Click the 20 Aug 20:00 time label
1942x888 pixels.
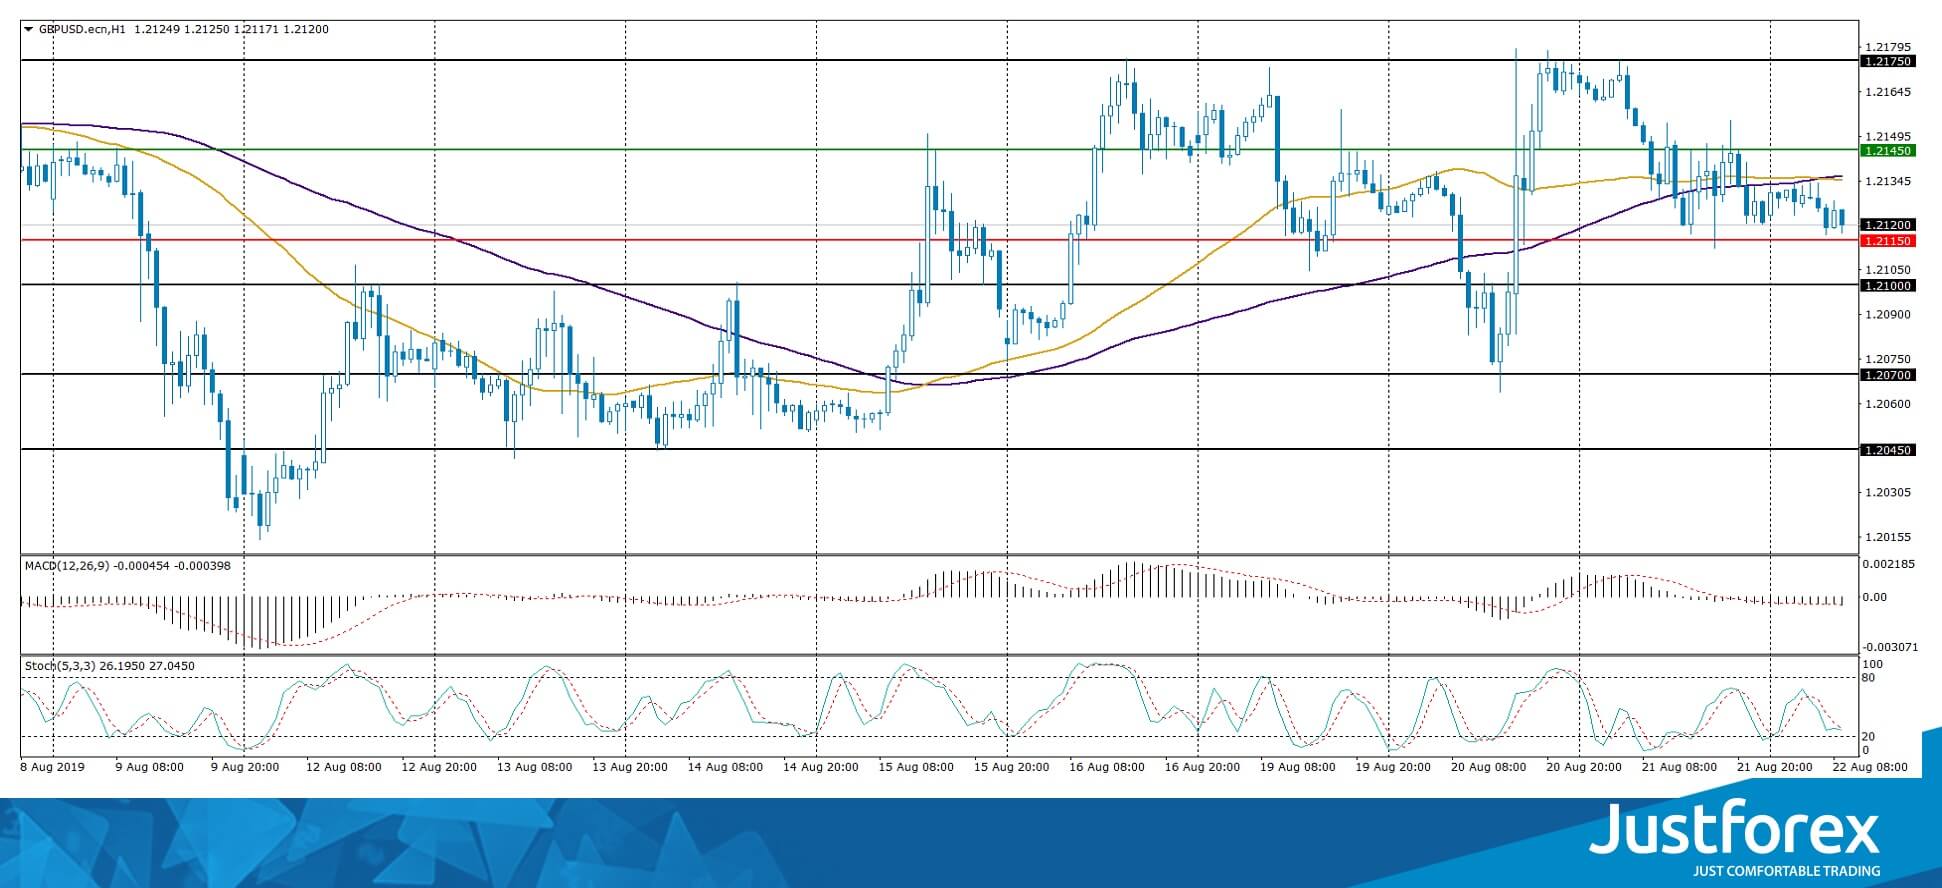1584,768
